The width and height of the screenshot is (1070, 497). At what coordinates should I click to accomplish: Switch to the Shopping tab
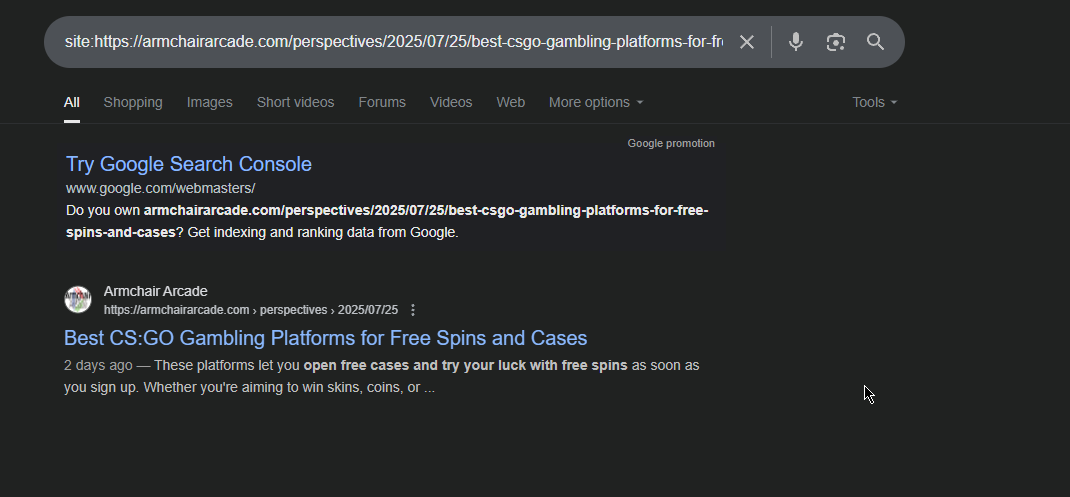coord(133,102)
